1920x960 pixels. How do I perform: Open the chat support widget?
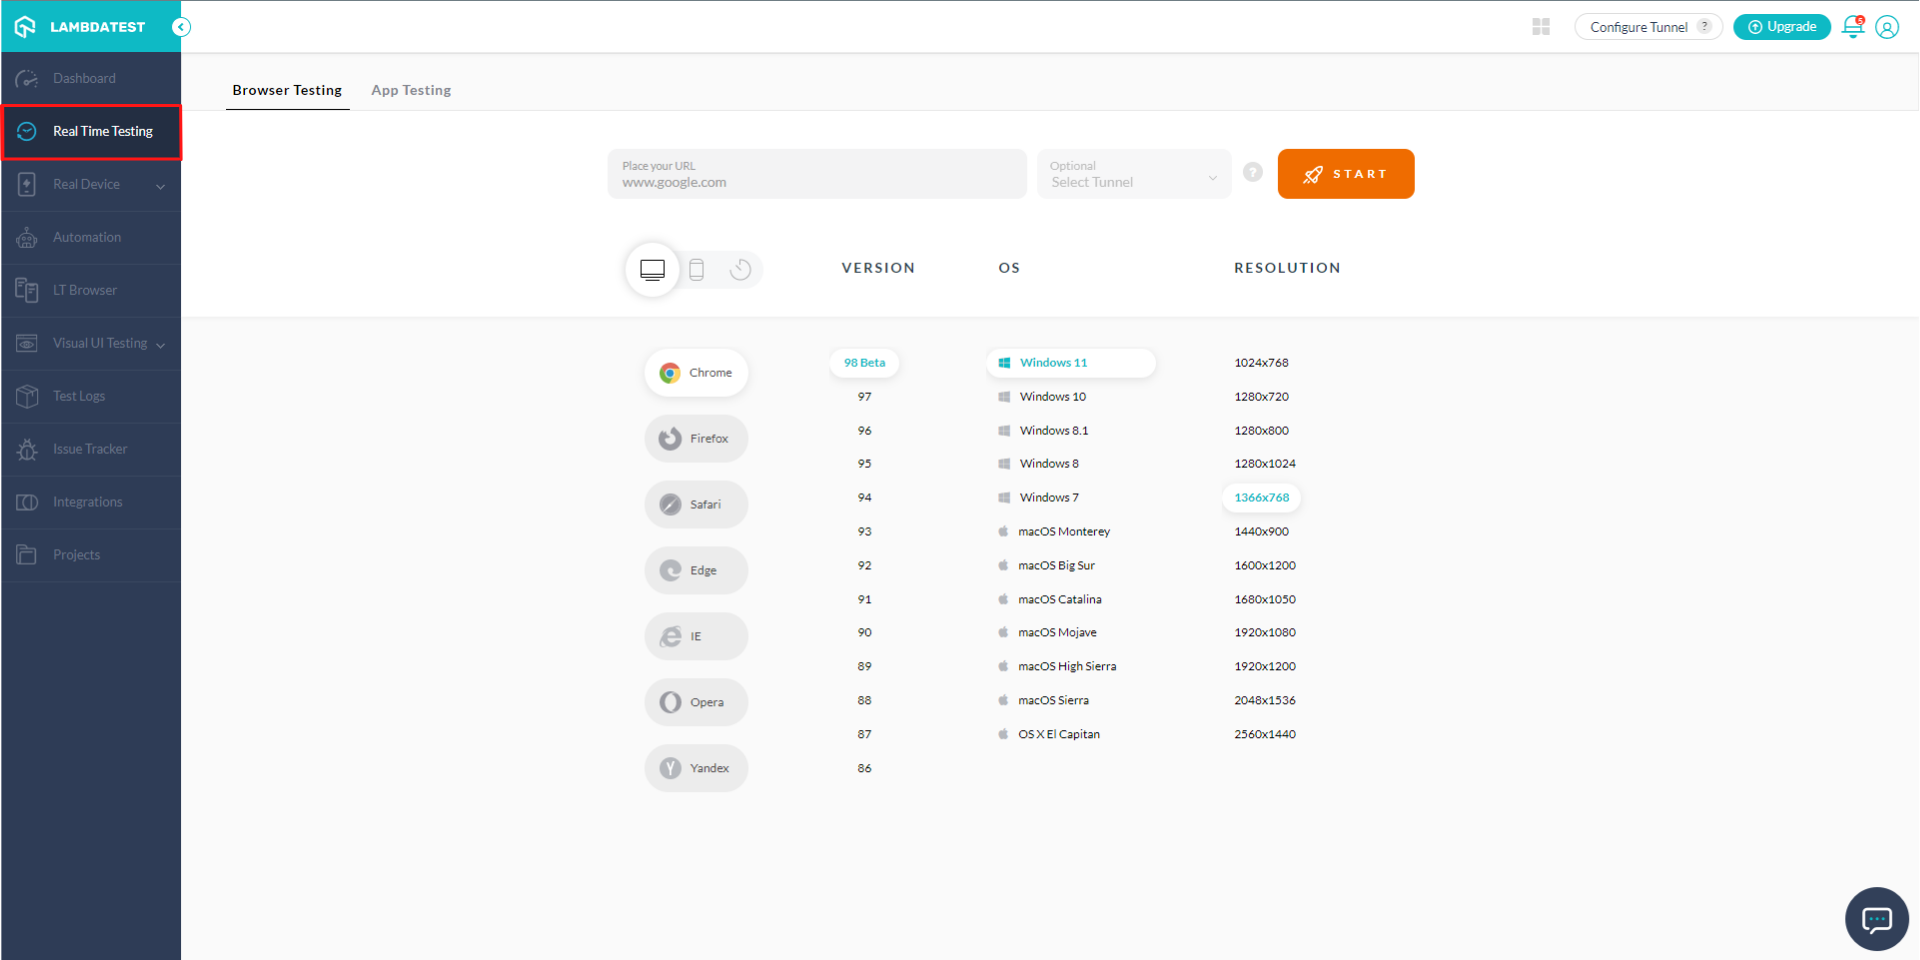click(1876, 918)
